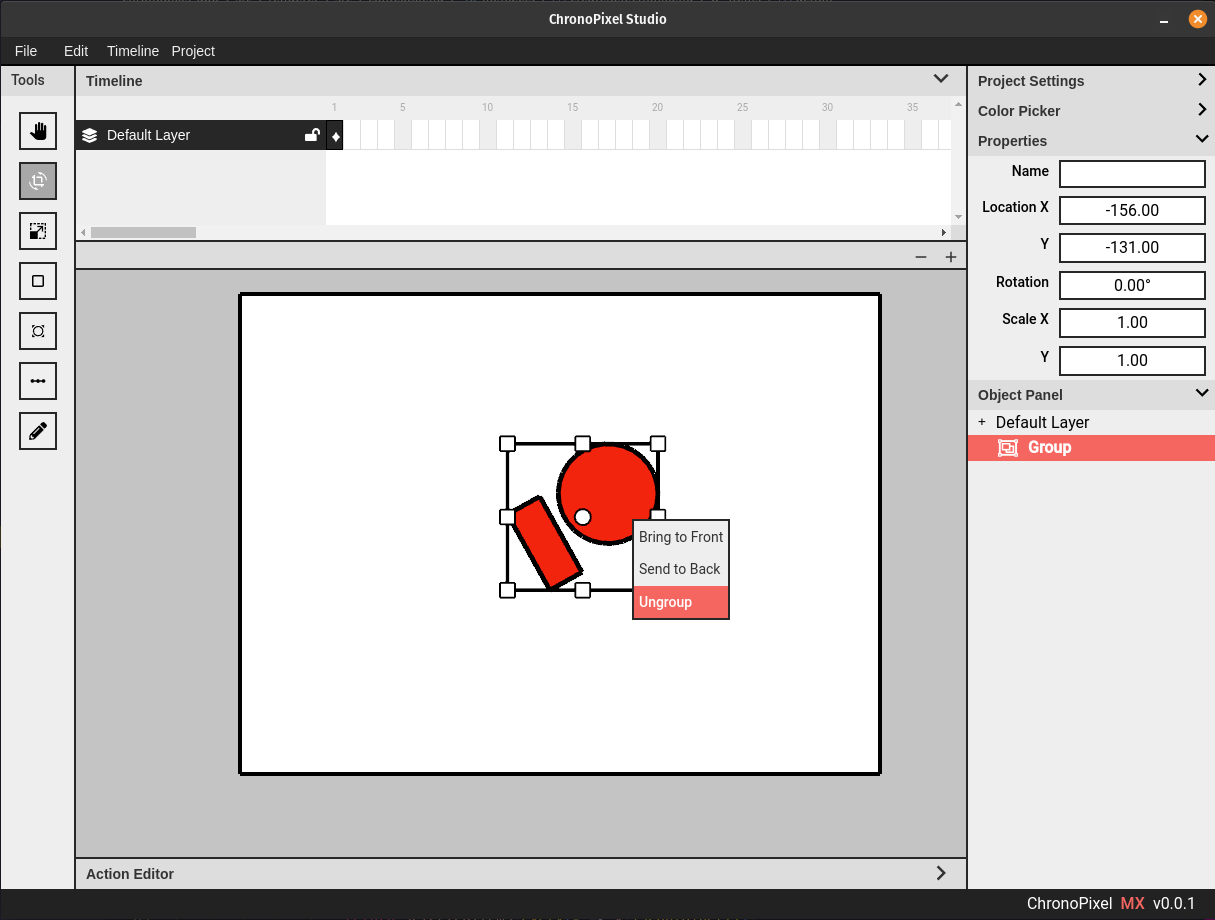Select the Rectangle shape tool
This screenshot has height=920, width=1215.
(38, 281)
